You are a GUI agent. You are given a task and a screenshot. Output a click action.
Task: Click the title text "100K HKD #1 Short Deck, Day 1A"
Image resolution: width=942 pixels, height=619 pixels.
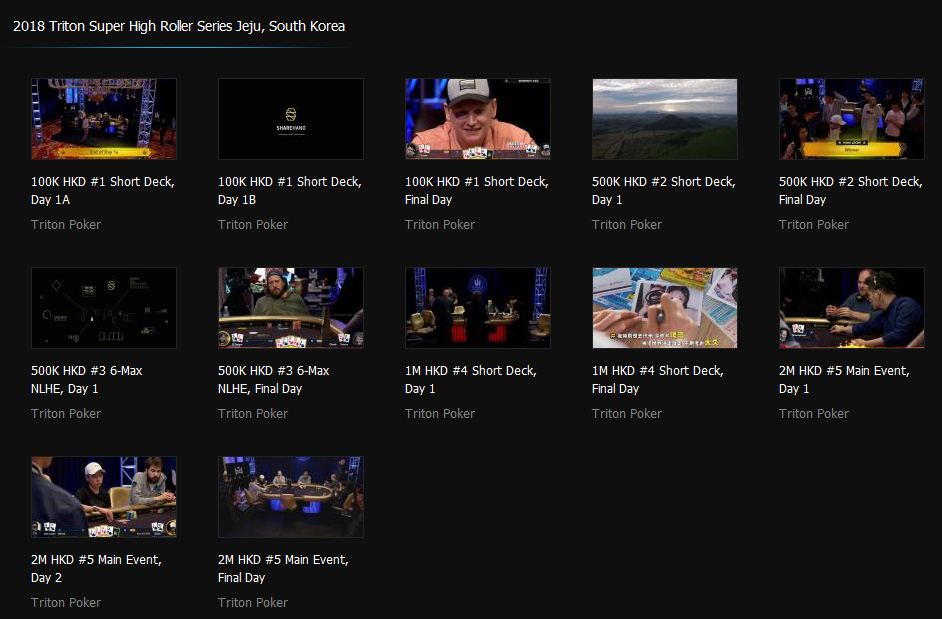(103, 190)
